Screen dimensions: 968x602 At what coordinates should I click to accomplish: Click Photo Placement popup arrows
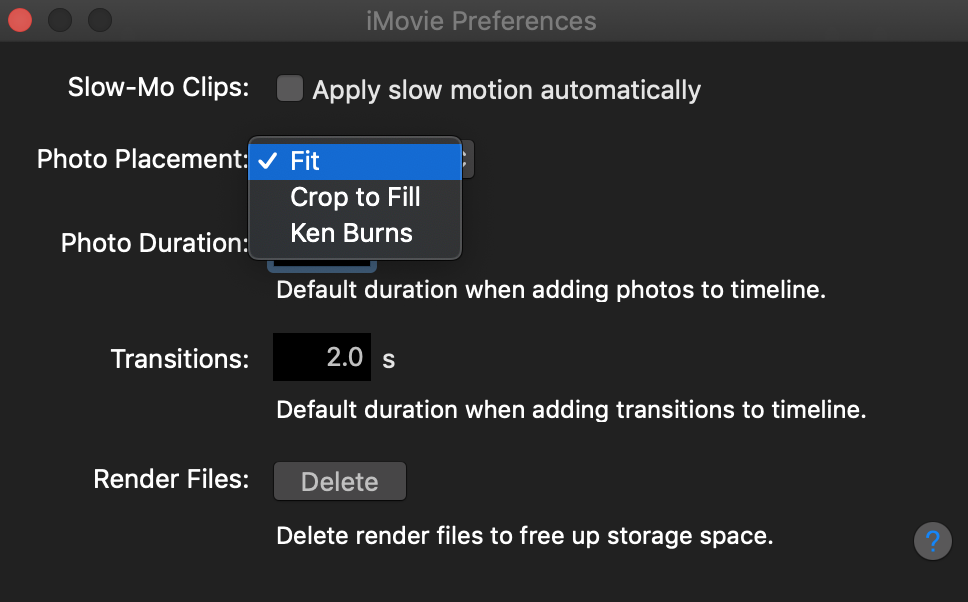pos(468,159)
